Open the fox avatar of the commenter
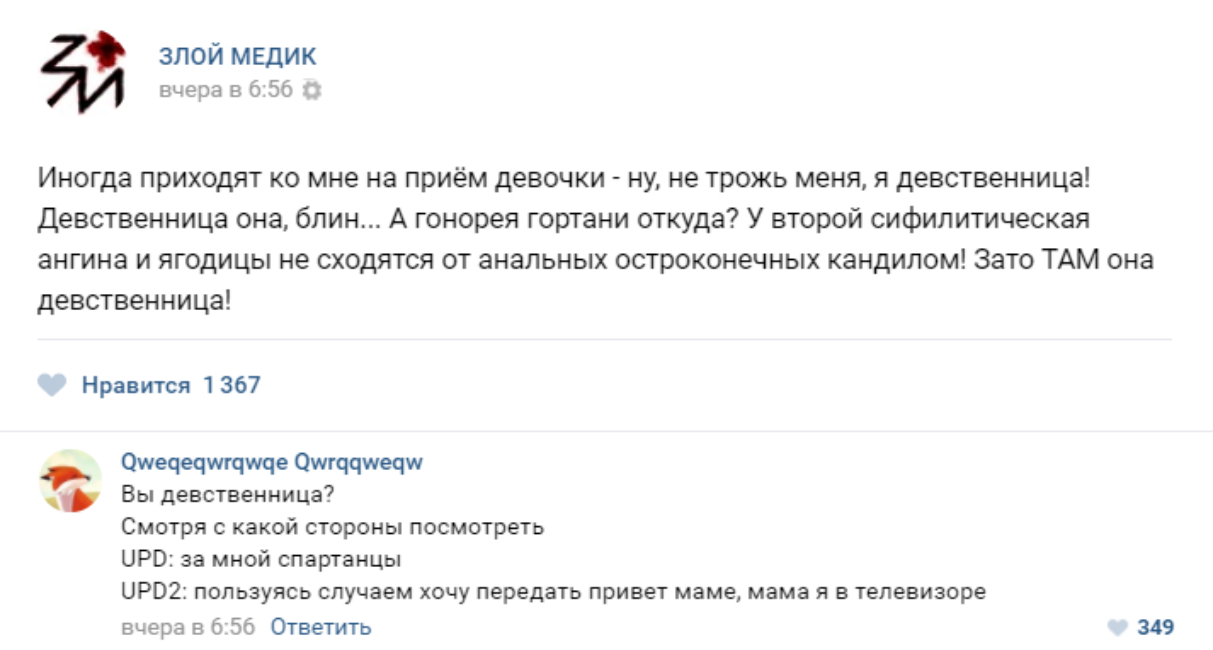The width and height of the screenshot is (1213, 650). click(x=70, y=481)
